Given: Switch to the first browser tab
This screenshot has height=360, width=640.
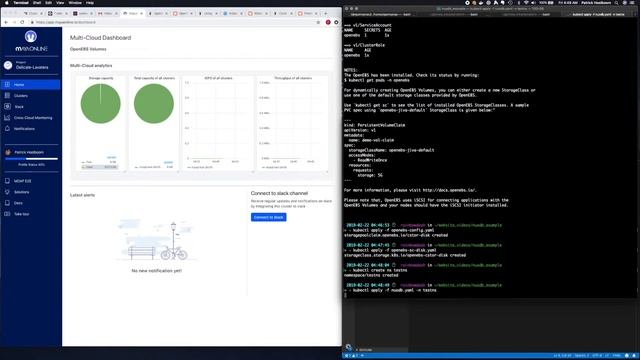Looking at the screenshot, I should [33, 13].
